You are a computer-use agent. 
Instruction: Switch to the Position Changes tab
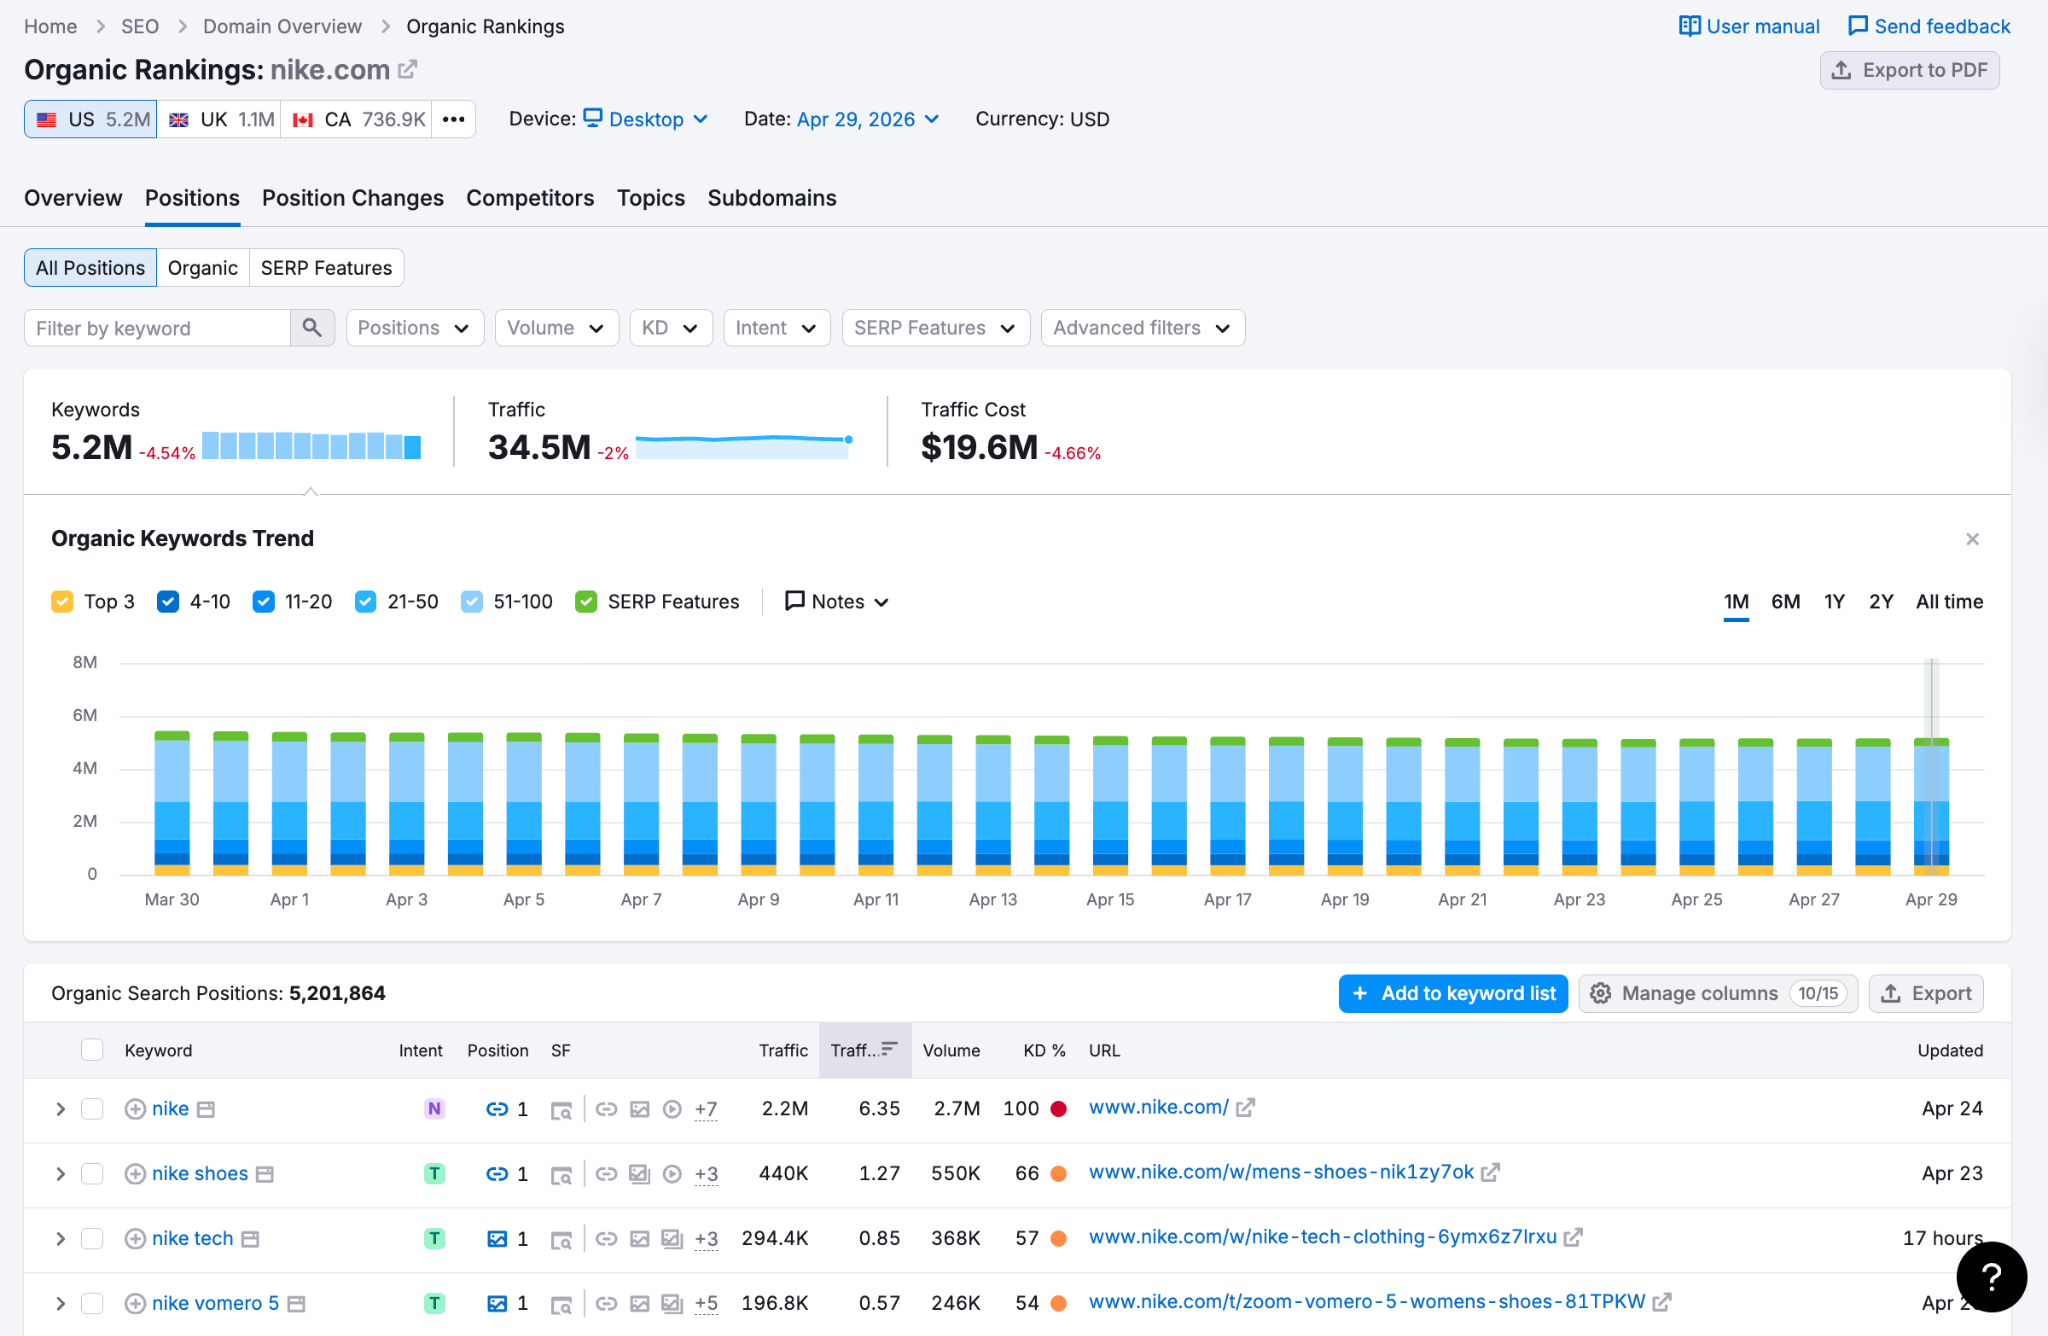coord(353,198)
